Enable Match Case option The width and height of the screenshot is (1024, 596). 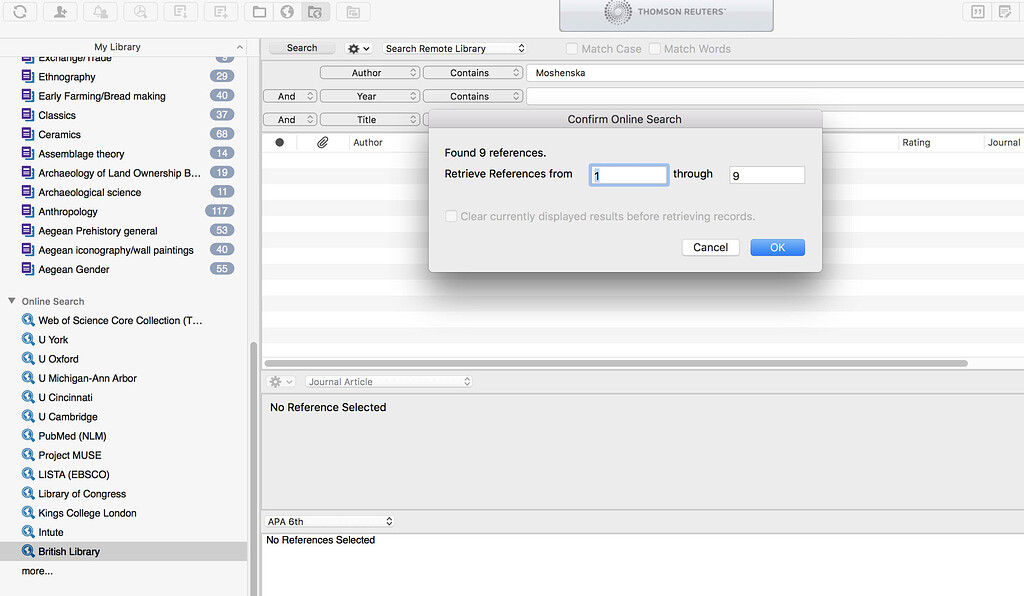click(571, 48)
